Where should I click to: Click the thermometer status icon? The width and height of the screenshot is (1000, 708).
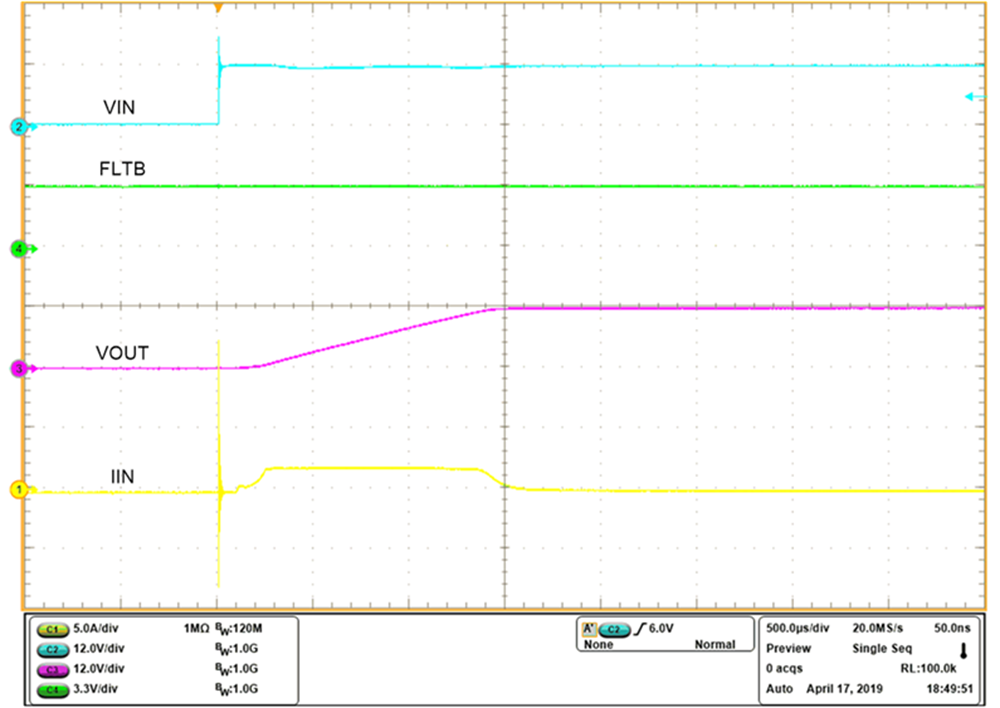(962, 652)
